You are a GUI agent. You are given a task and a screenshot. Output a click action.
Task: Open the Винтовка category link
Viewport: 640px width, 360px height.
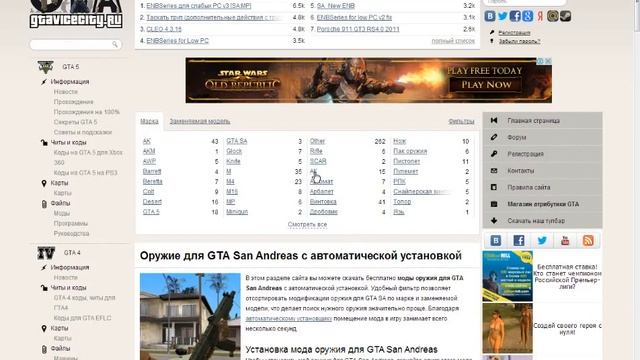pos(323,202)
